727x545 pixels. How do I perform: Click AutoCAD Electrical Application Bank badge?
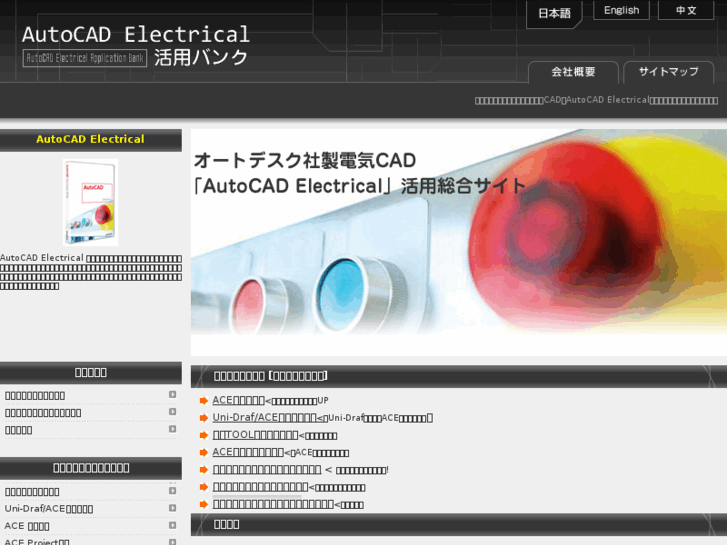point(85,58)
